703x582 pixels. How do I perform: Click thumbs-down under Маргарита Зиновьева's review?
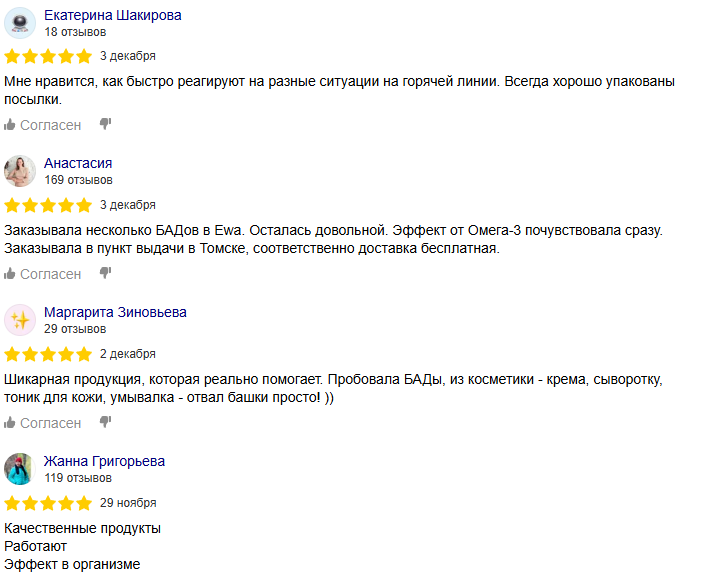pyautogui.click(x=105, y=423)
